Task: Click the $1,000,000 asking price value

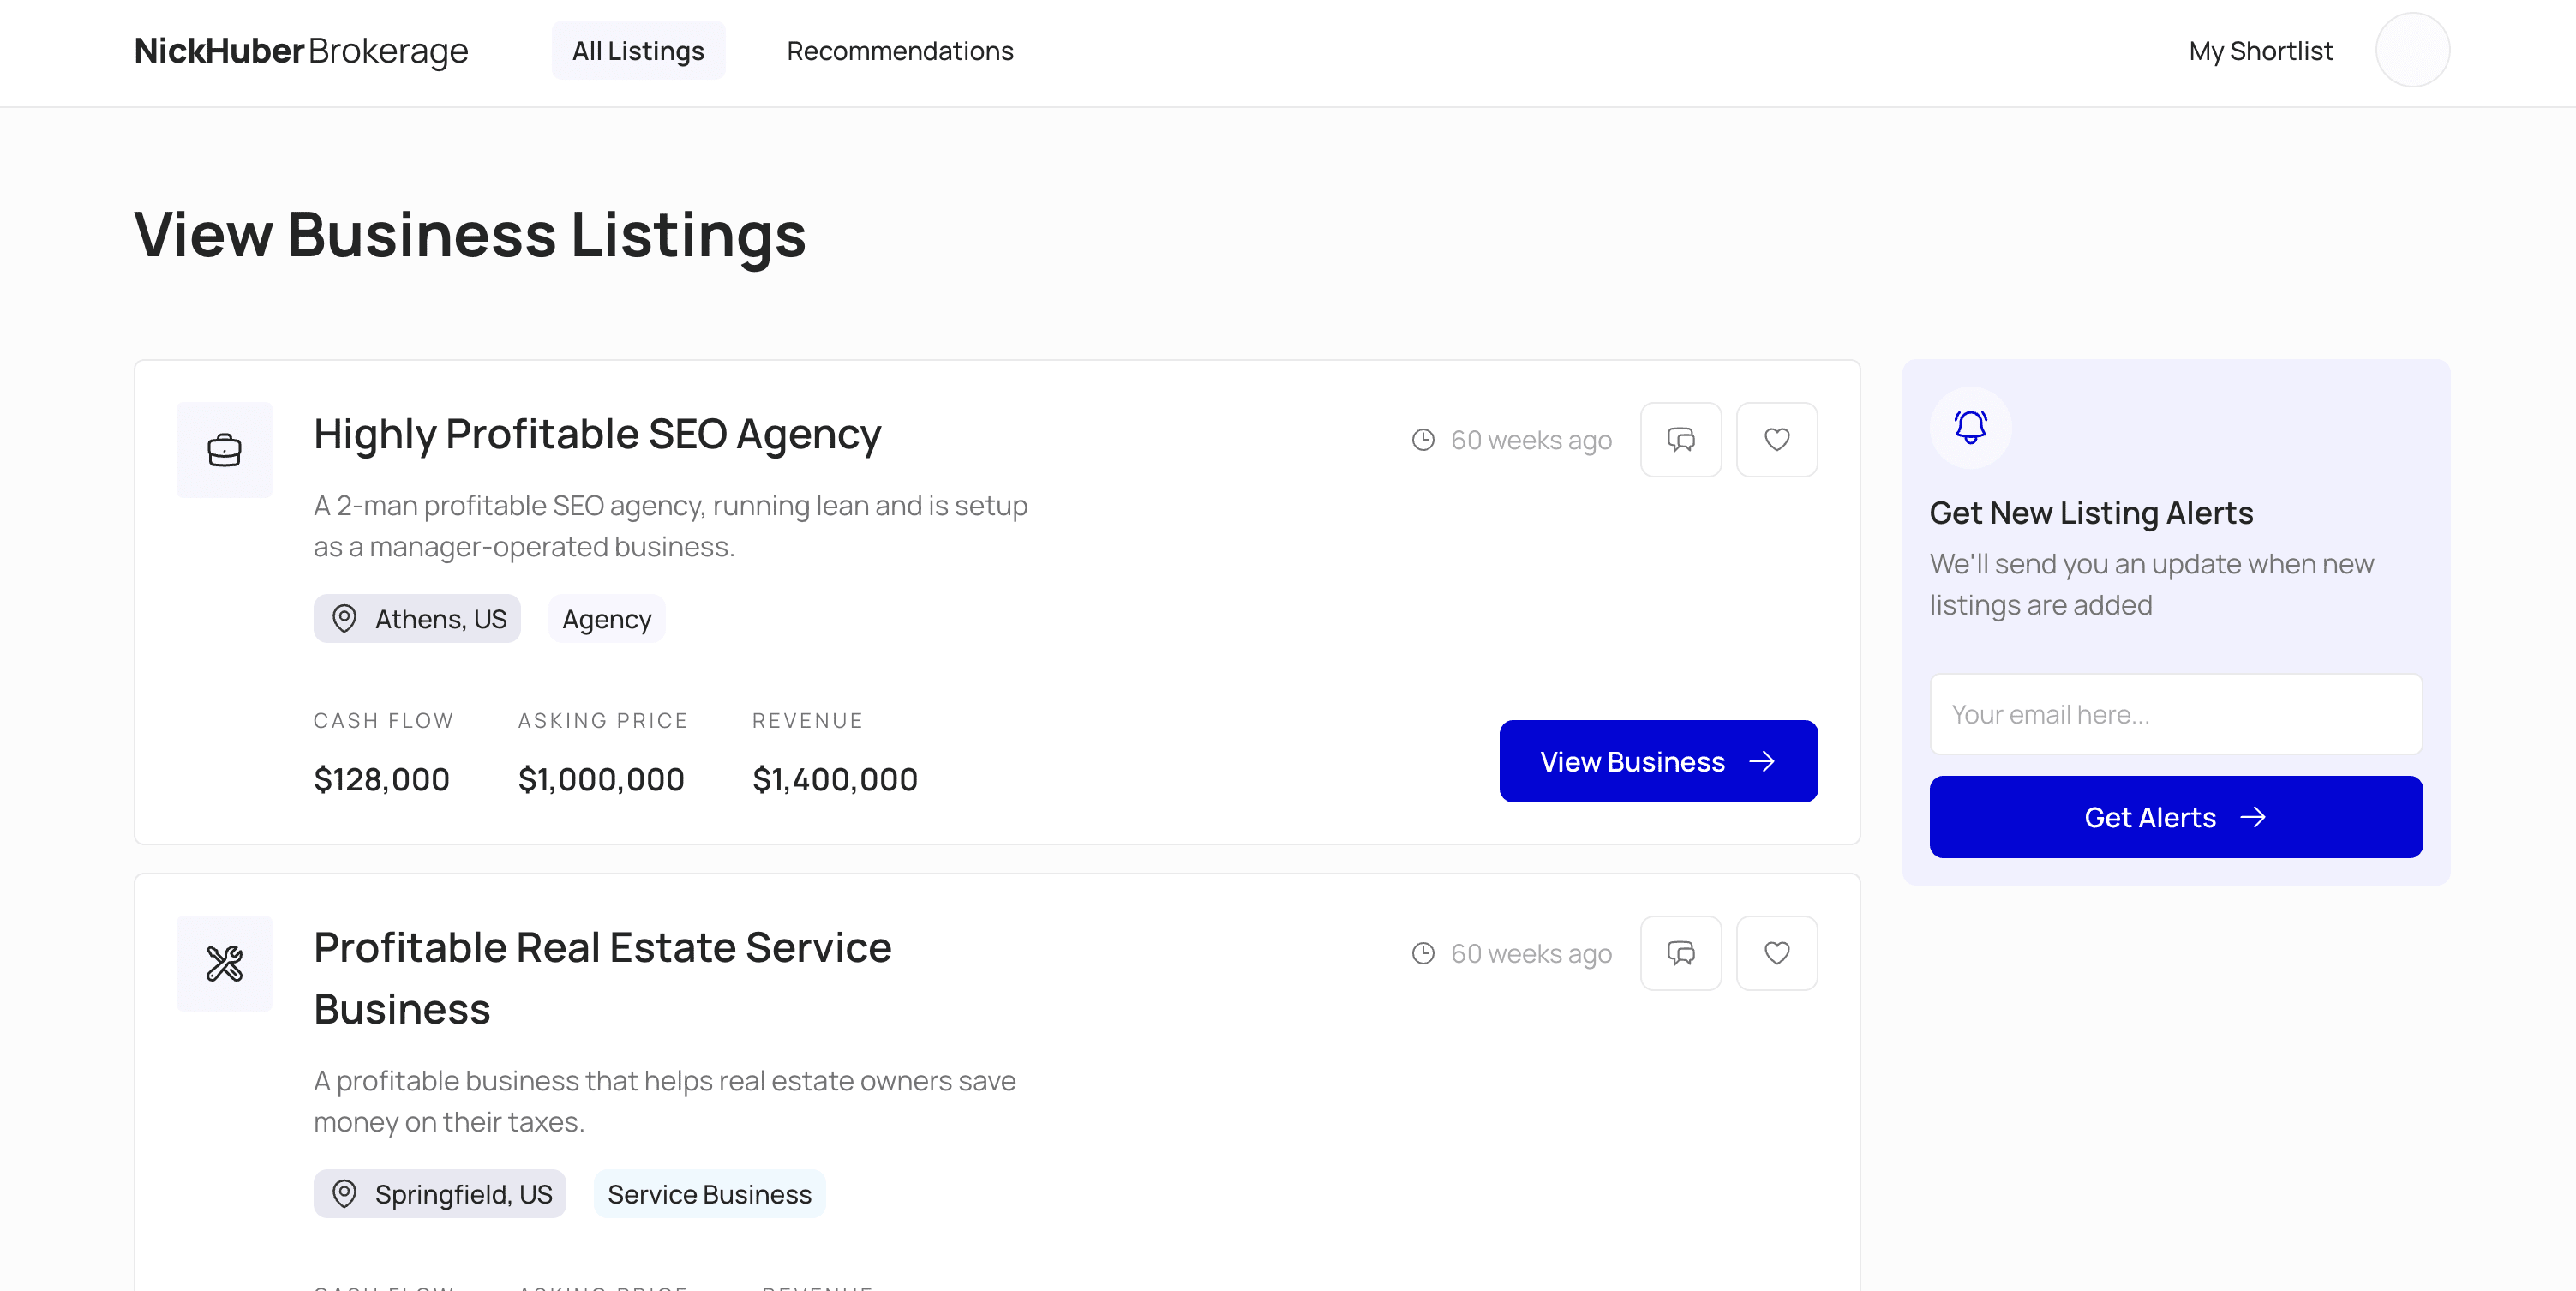Action: click(601, 779)
